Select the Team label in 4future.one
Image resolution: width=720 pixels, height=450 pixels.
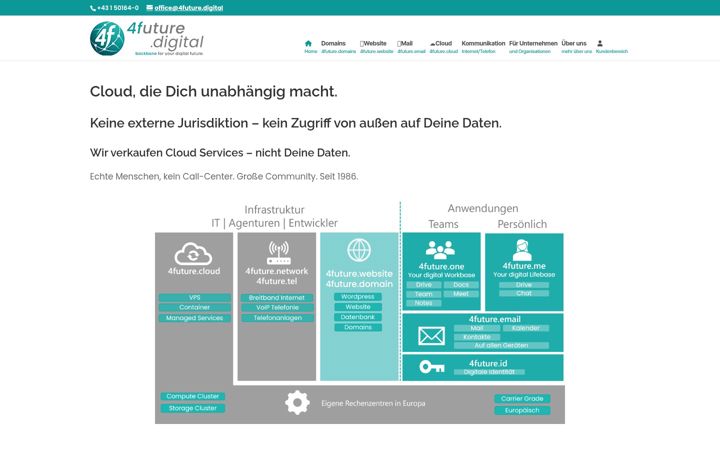click(x=423, y=294)
